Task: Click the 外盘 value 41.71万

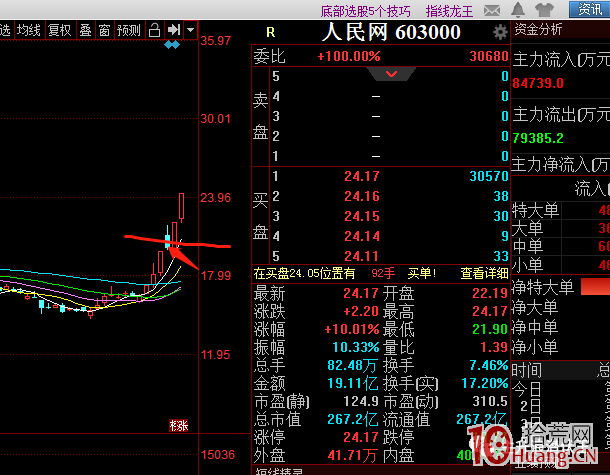Action: 352,455
